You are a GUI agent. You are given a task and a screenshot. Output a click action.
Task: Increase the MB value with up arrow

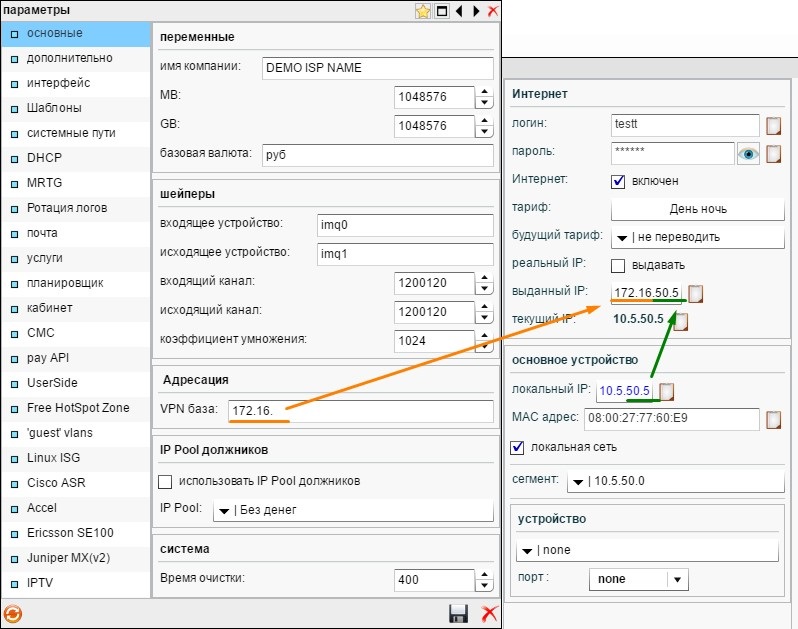click(x=485, y=92)
